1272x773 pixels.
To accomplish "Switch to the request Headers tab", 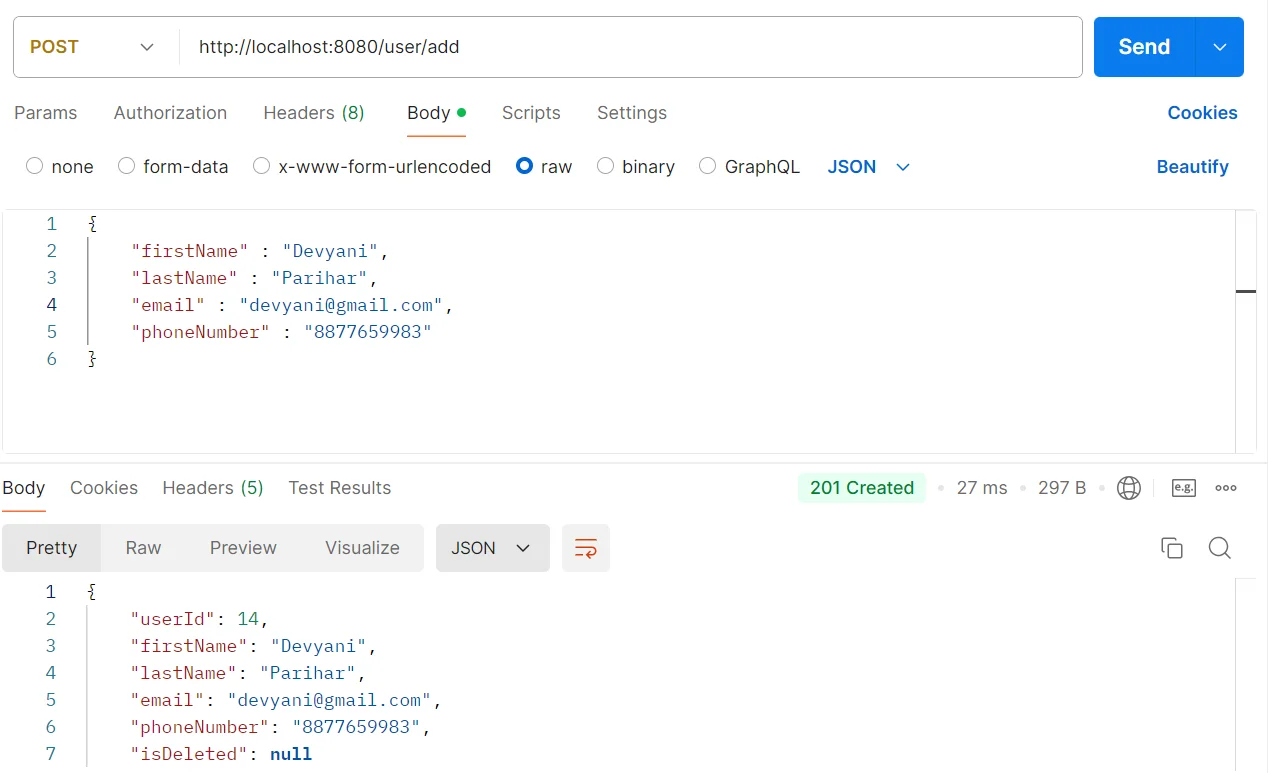I will pyautogui.click(x=313, y=113).
